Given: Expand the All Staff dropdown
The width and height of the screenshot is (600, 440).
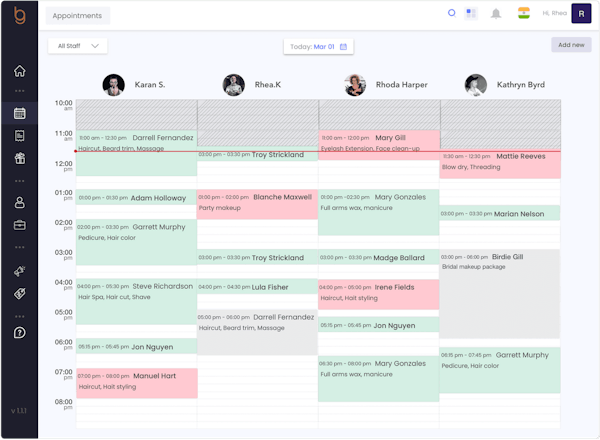Looking at the screenshot, I should (x=78, y=46).
